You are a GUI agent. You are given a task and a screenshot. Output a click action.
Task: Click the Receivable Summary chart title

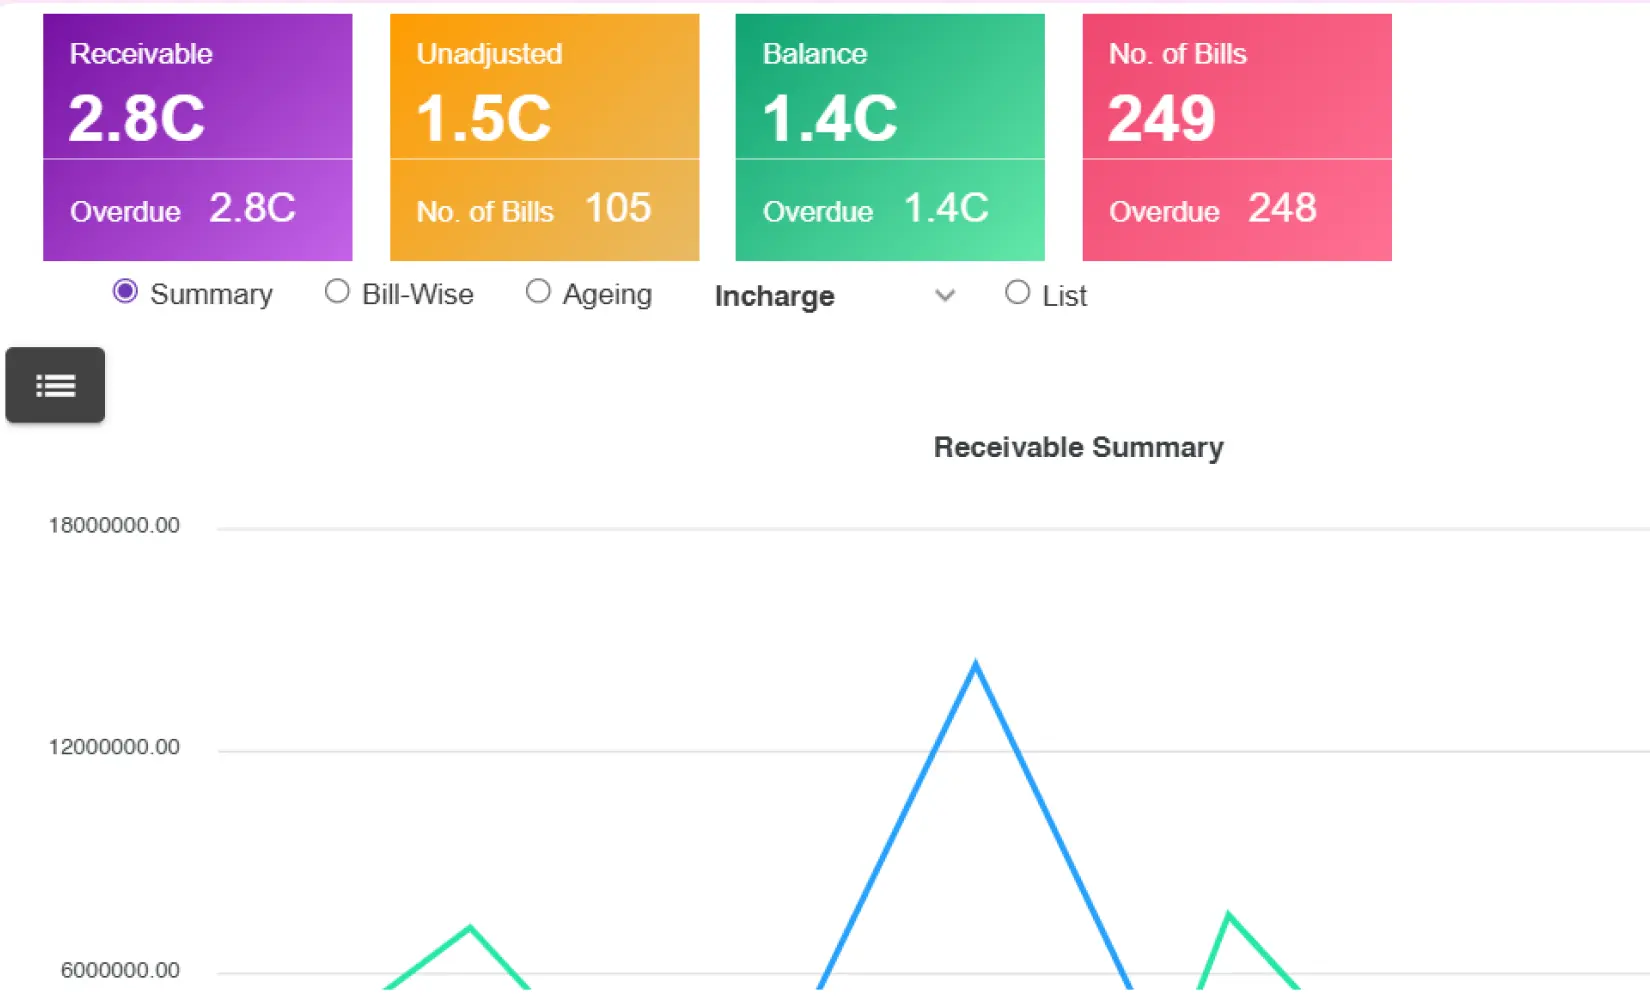(1078, 447)
